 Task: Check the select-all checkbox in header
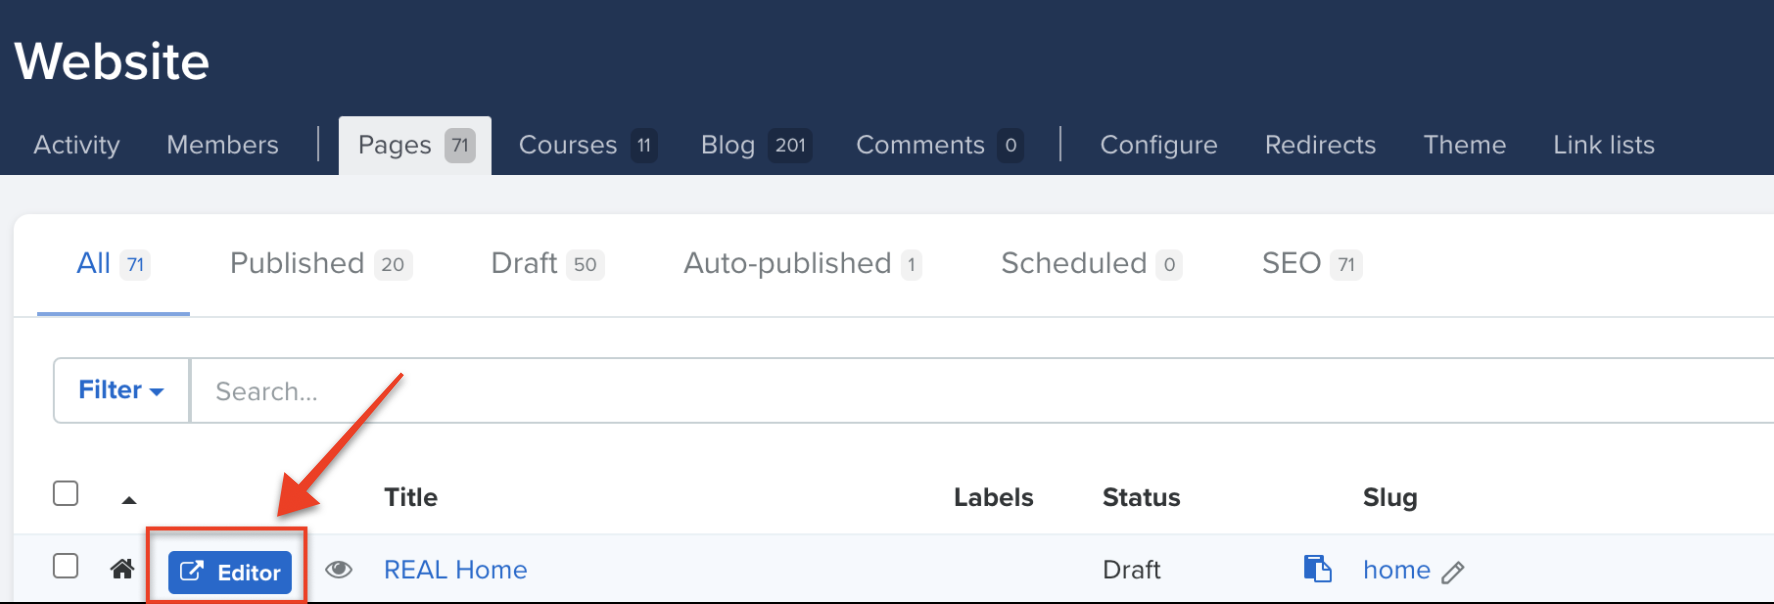[x=66, y=493]
